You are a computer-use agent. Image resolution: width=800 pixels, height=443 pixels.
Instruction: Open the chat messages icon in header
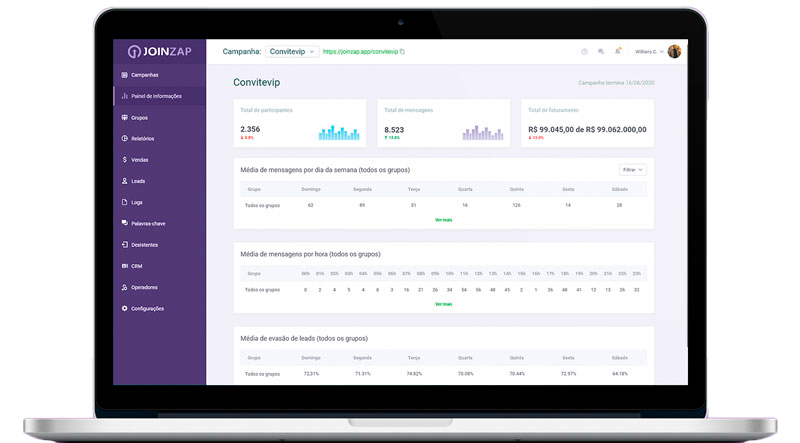click(x=601, y=51)
